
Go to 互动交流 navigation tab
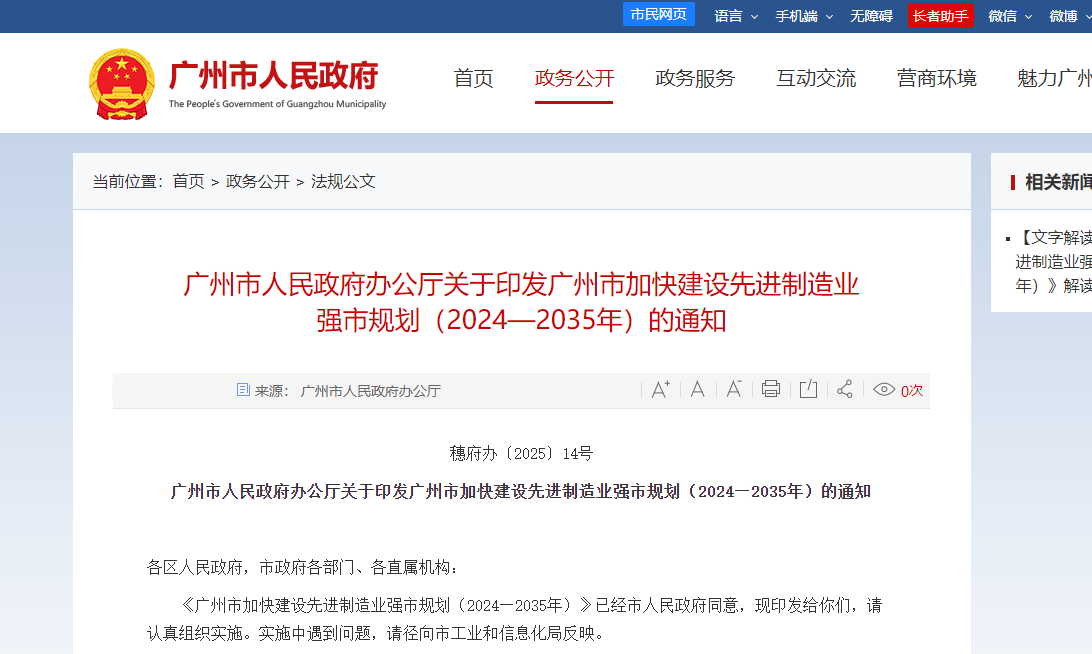[x=816, y=79]
